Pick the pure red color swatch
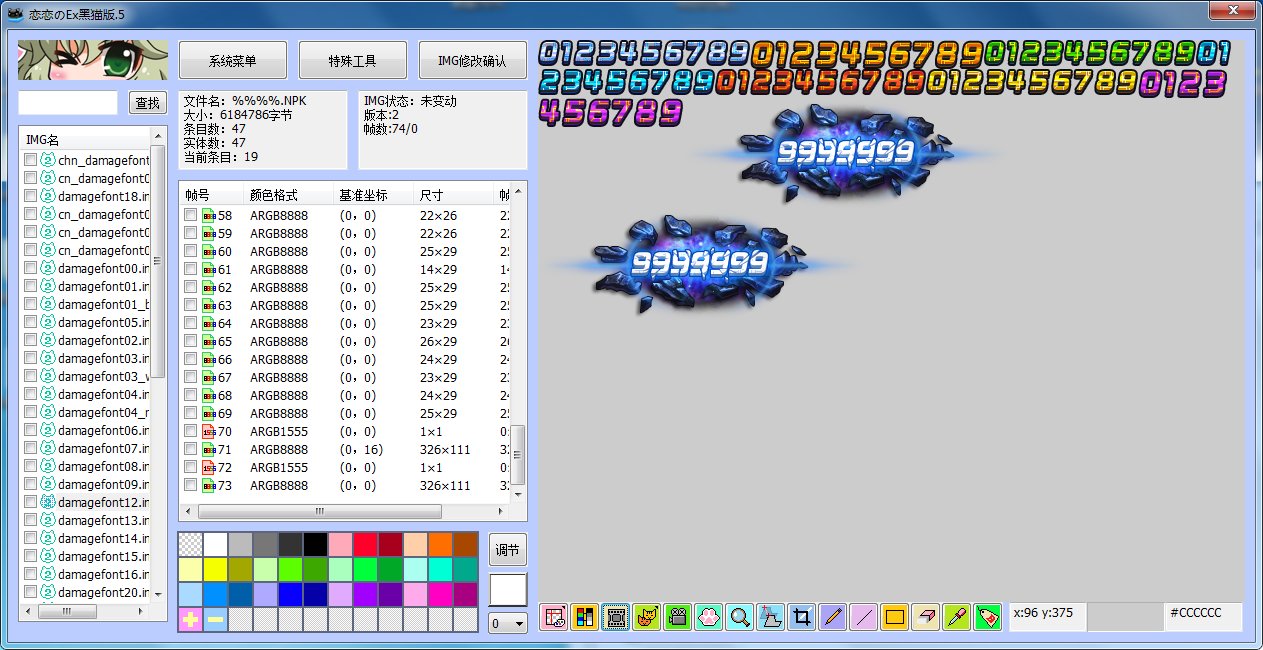The image size is (1263, 650). pyautogui.click(x=365, y=545)
